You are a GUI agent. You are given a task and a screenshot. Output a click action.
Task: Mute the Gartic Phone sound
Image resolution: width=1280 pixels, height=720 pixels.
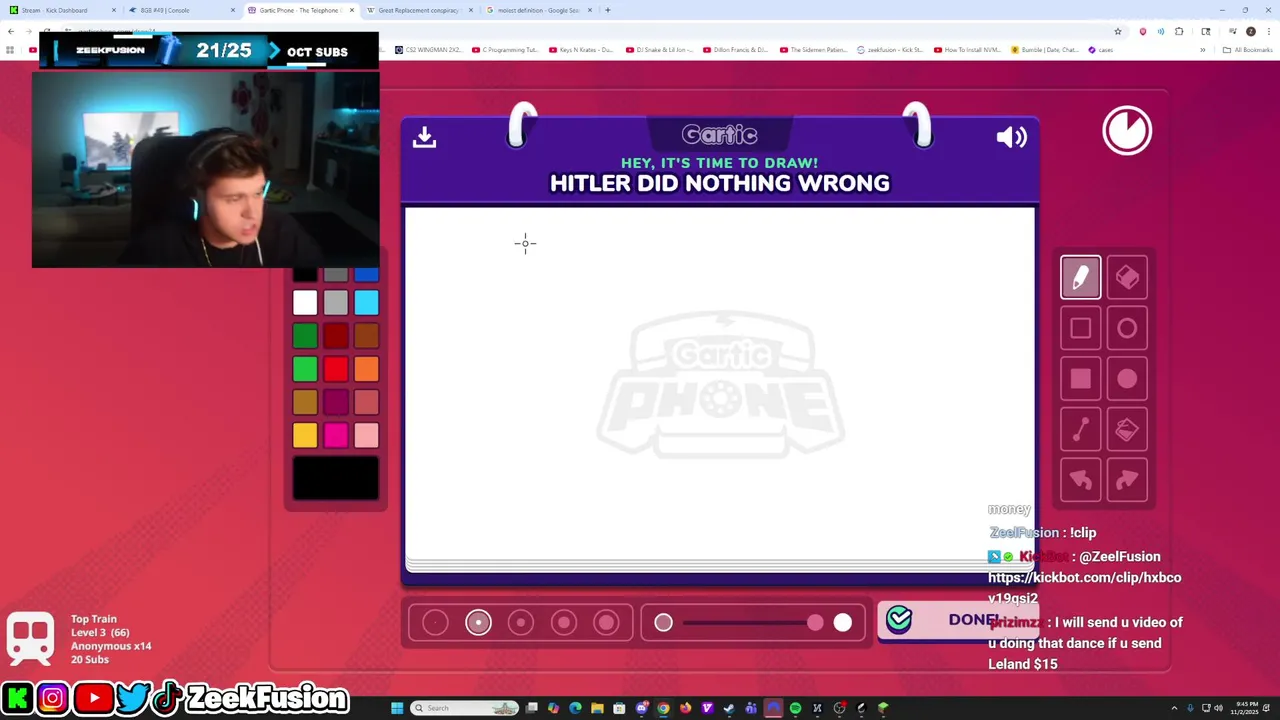point(1011,137)
